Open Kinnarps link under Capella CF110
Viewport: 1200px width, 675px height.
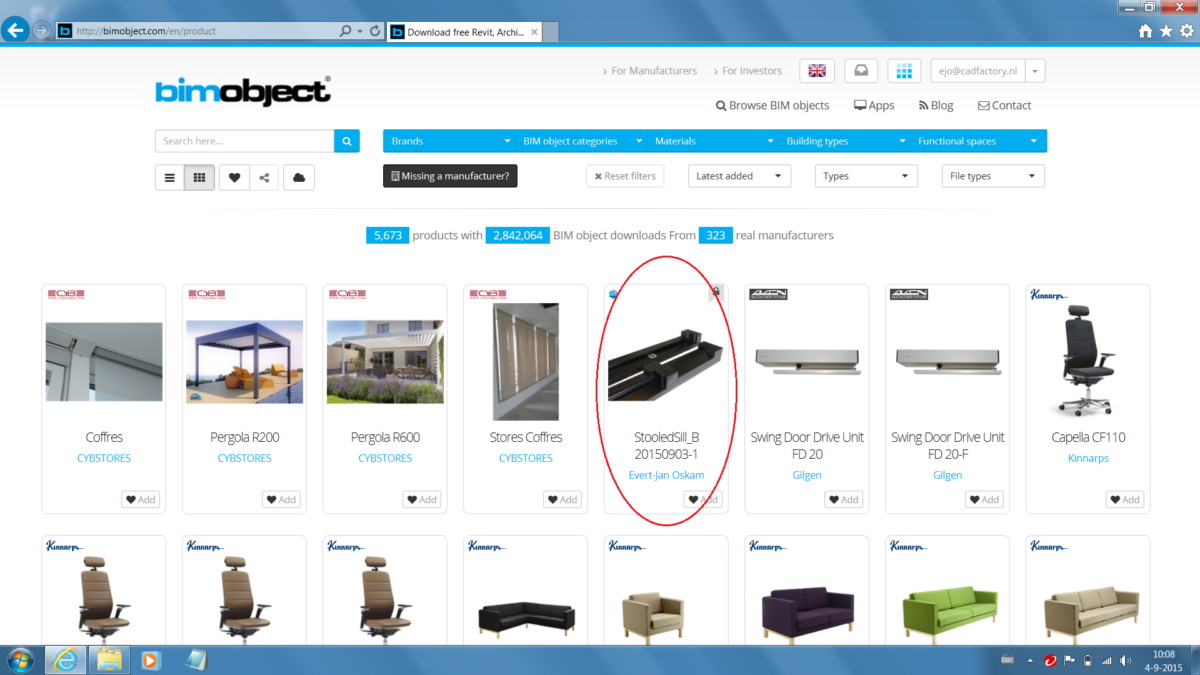click(1088, 458)
